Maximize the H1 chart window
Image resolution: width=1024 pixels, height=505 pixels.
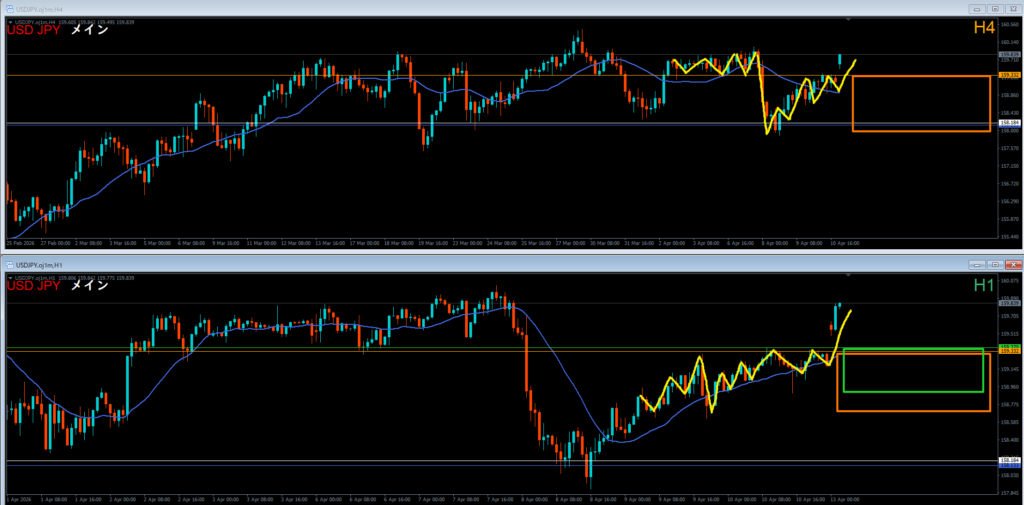(994, 264)
